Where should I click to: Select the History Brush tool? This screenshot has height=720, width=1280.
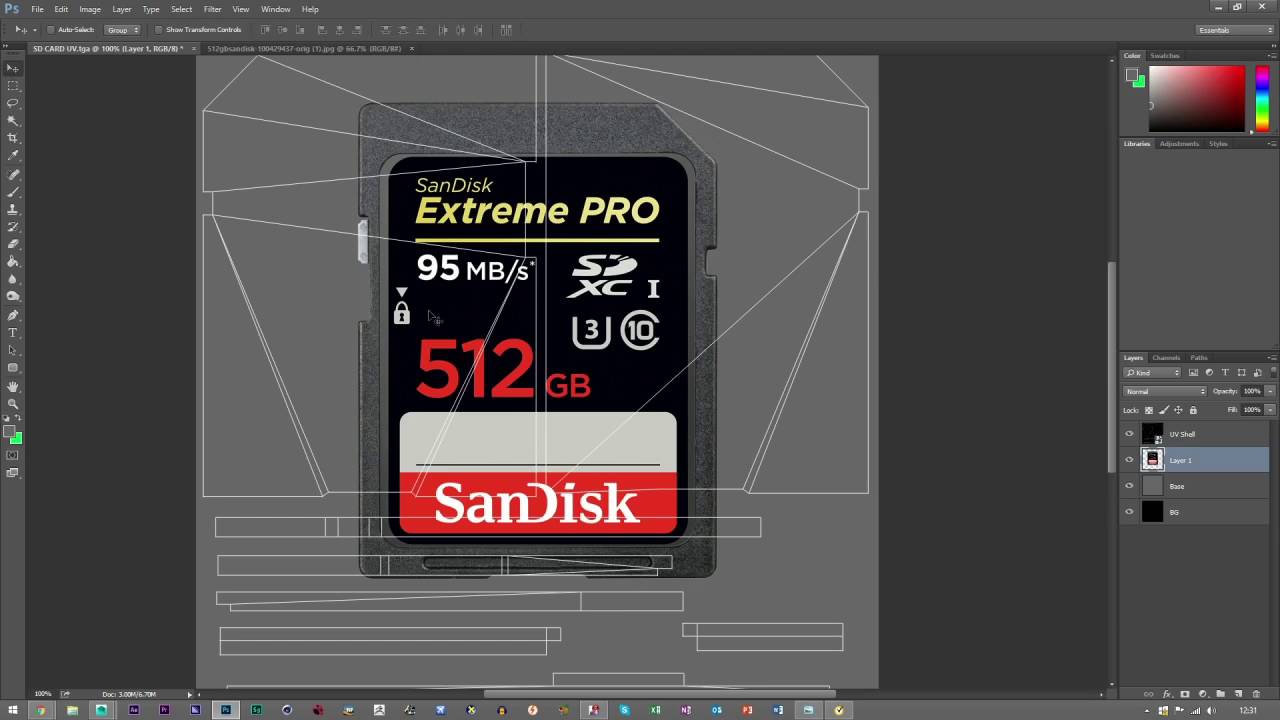click(x=13, y=226)
